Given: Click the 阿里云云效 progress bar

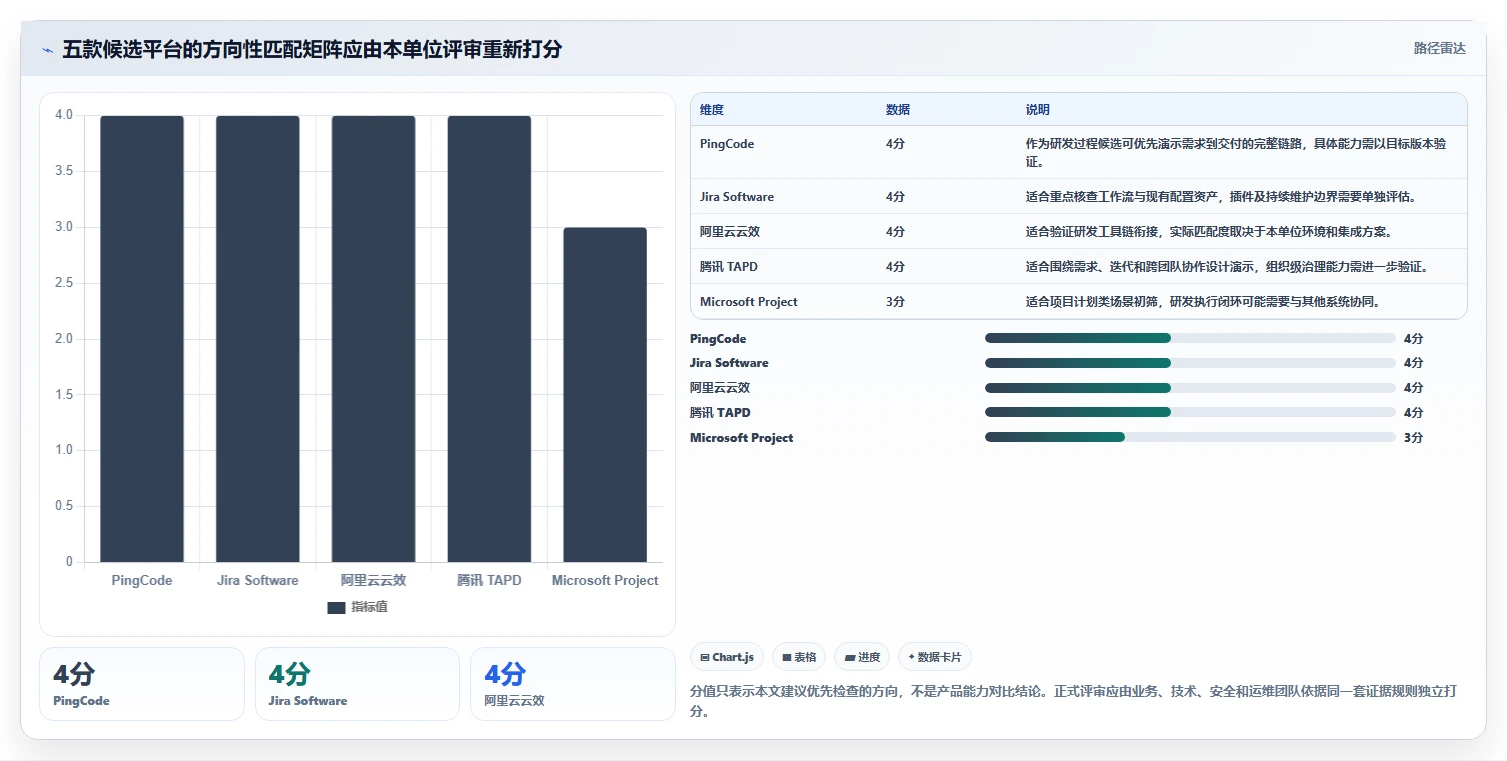Looking at the screenshot, I should (x=1190, y=388).
